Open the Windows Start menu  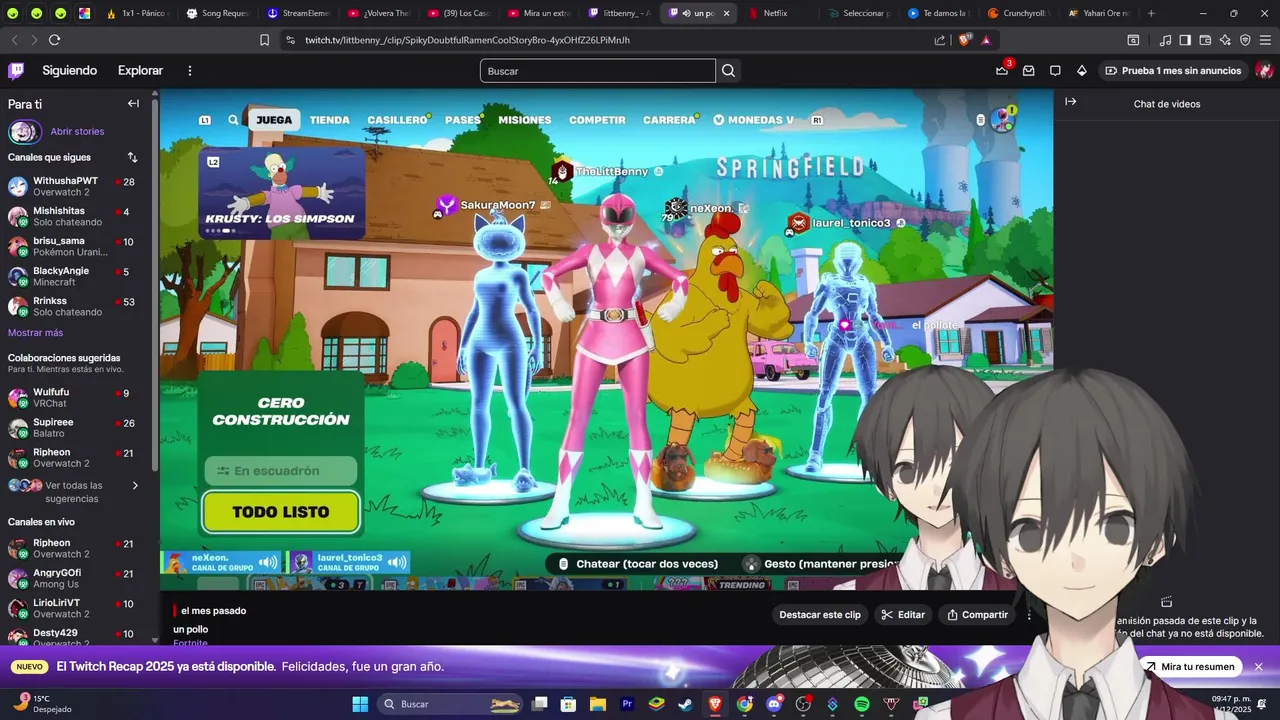point(360,704)
